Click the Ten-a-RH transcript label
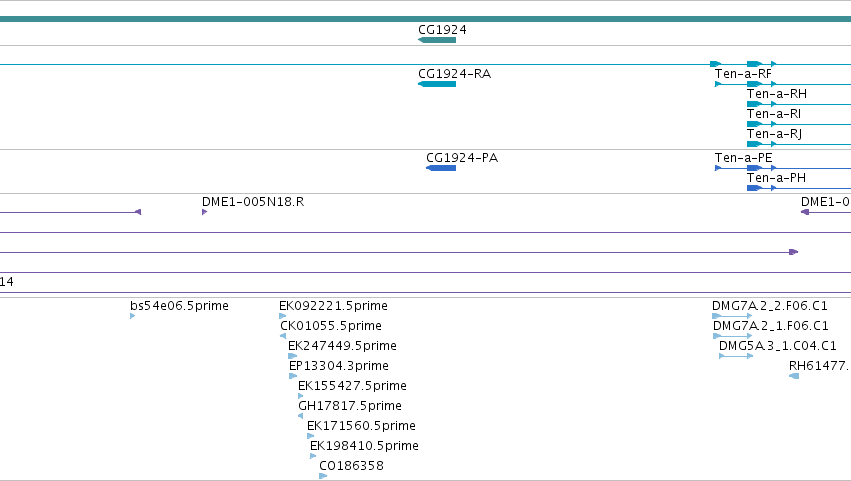 click(777, 94)
